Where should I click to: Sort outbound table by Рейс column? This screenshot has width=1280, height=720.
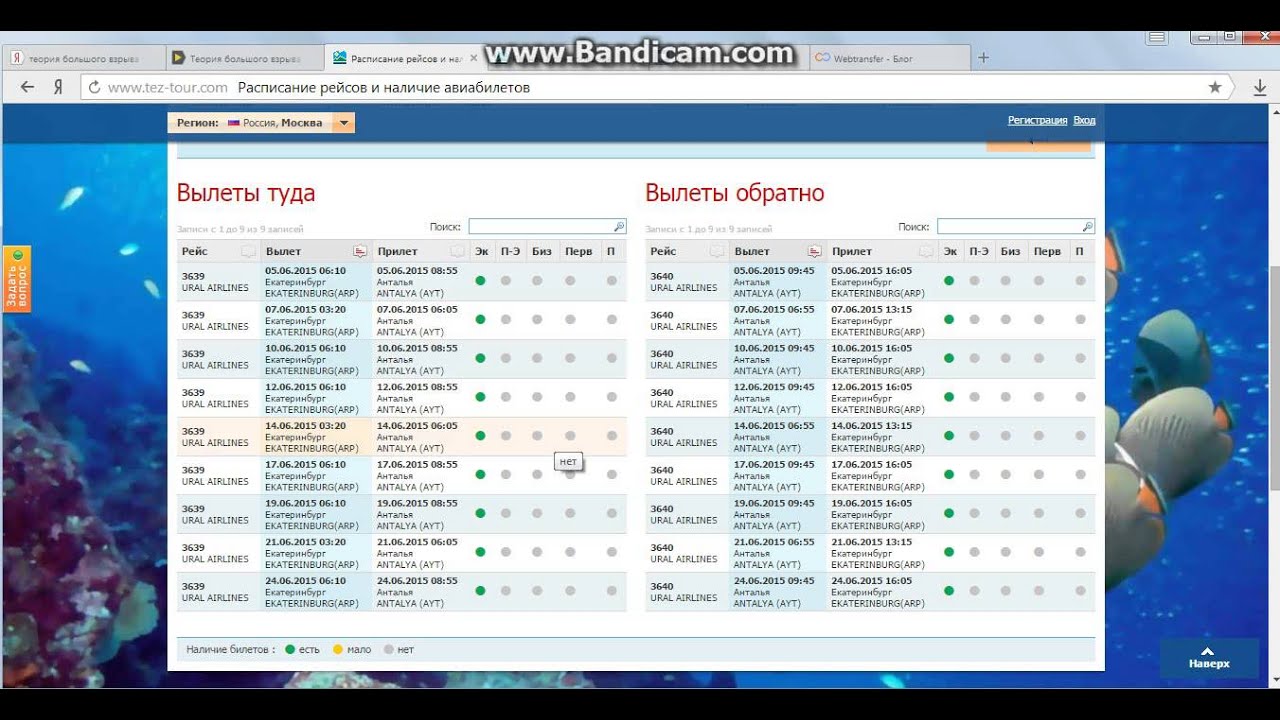click(x=248, y=251)
